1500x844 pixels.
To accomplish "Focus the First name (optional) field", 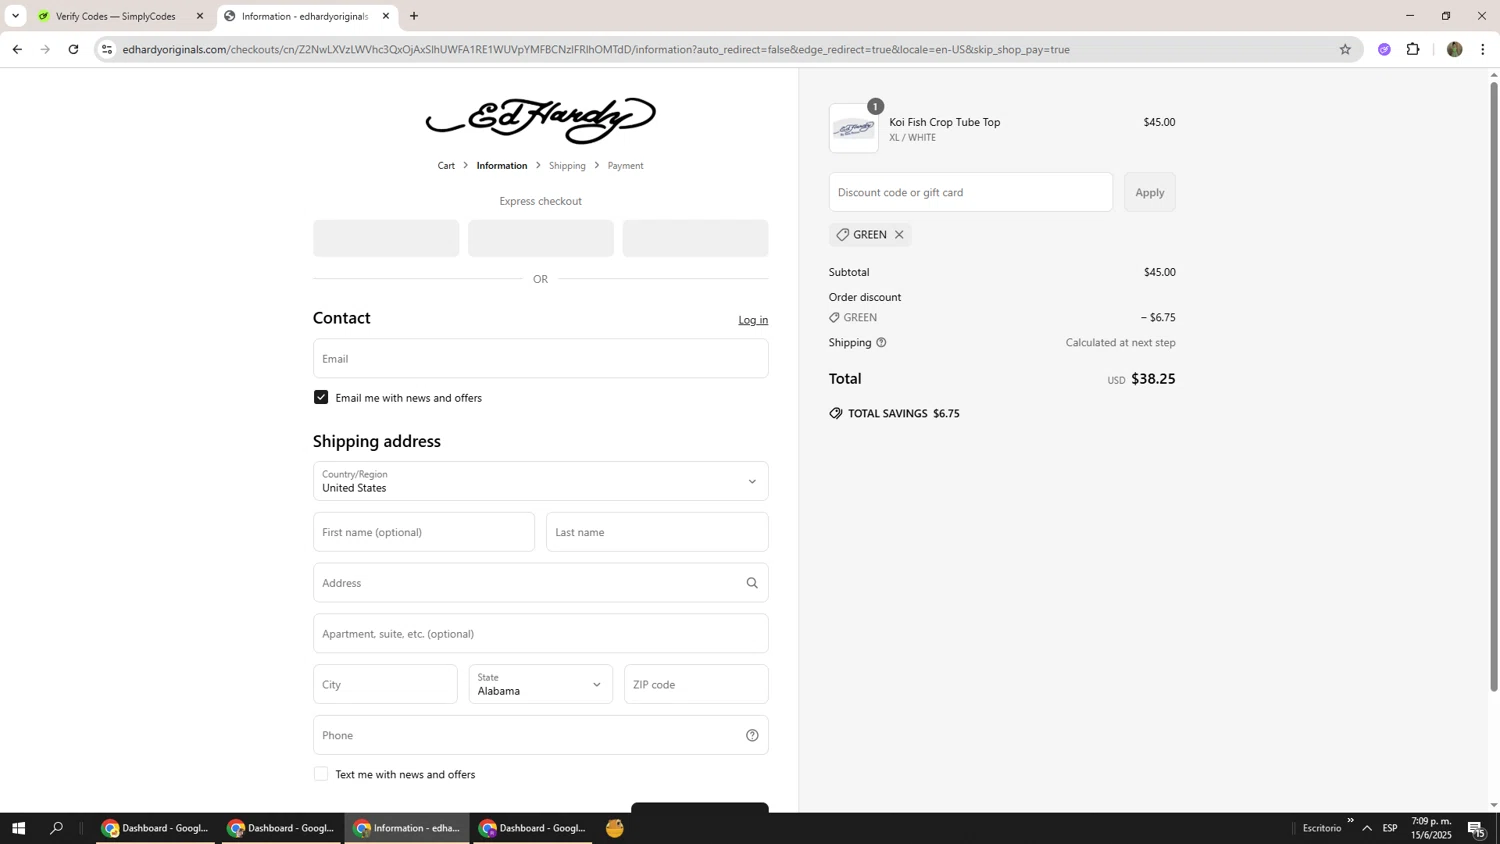I will coord(424,532).
